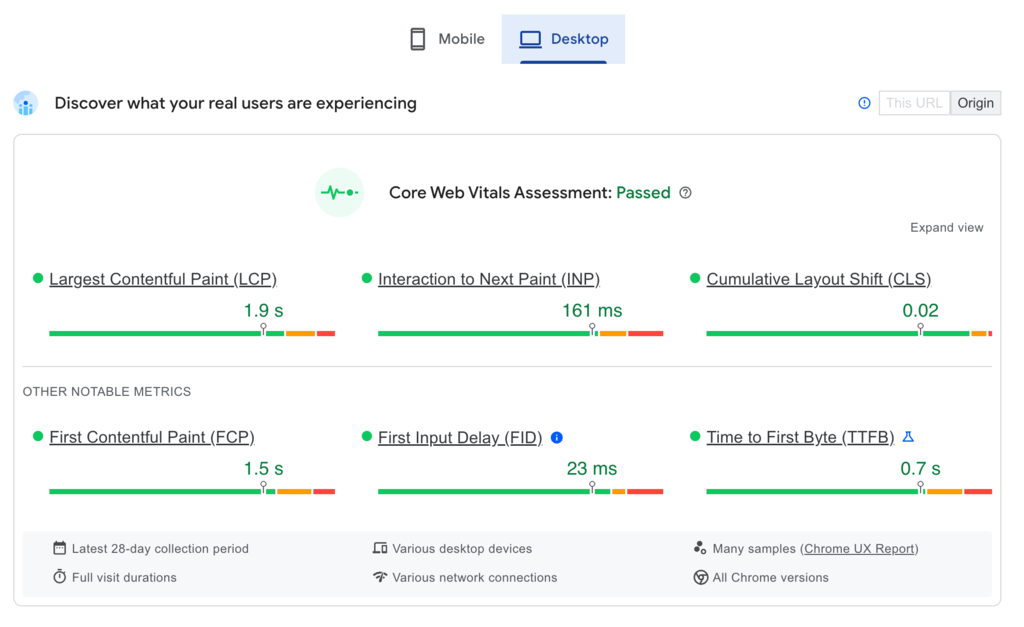This screenshot has height=627, width=1024.
Task: Click the blue info icon next to First Input Delay
Action: tap(557, 437)
